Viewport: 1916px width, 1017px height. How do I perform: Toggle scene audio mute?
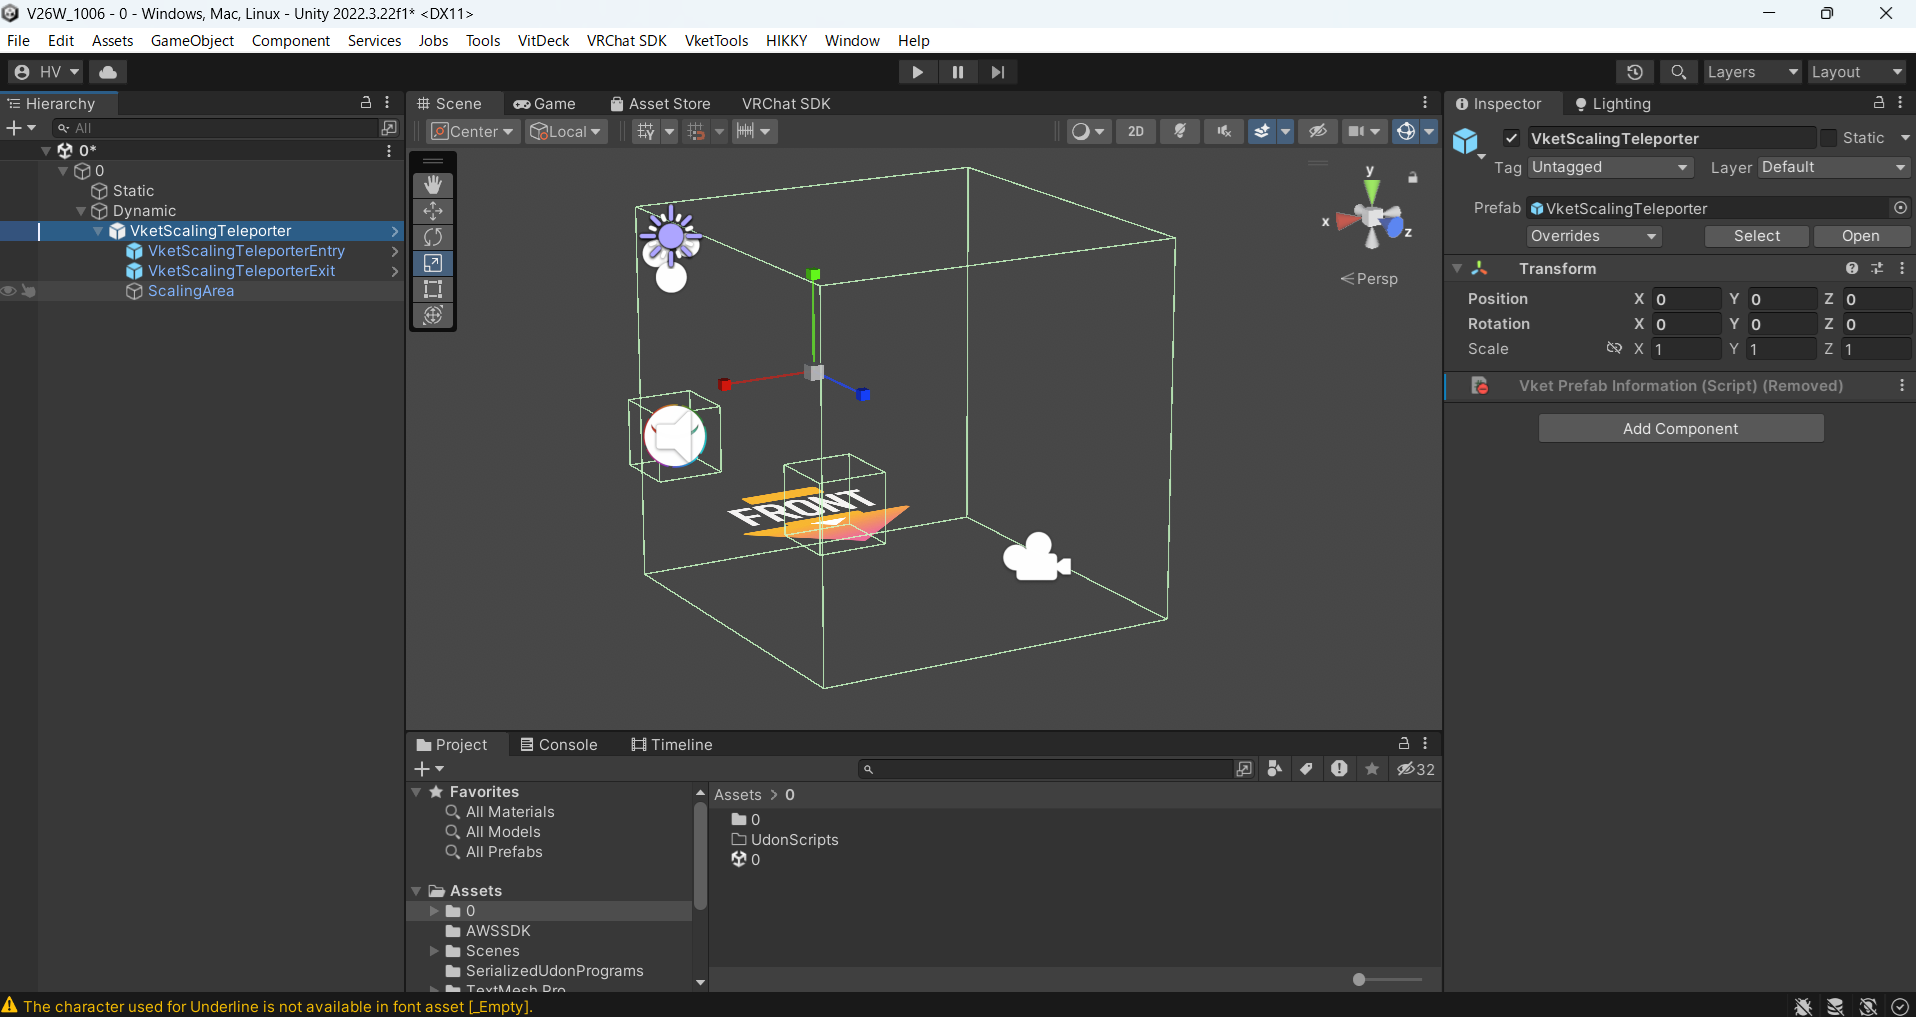pos(1224,131)
